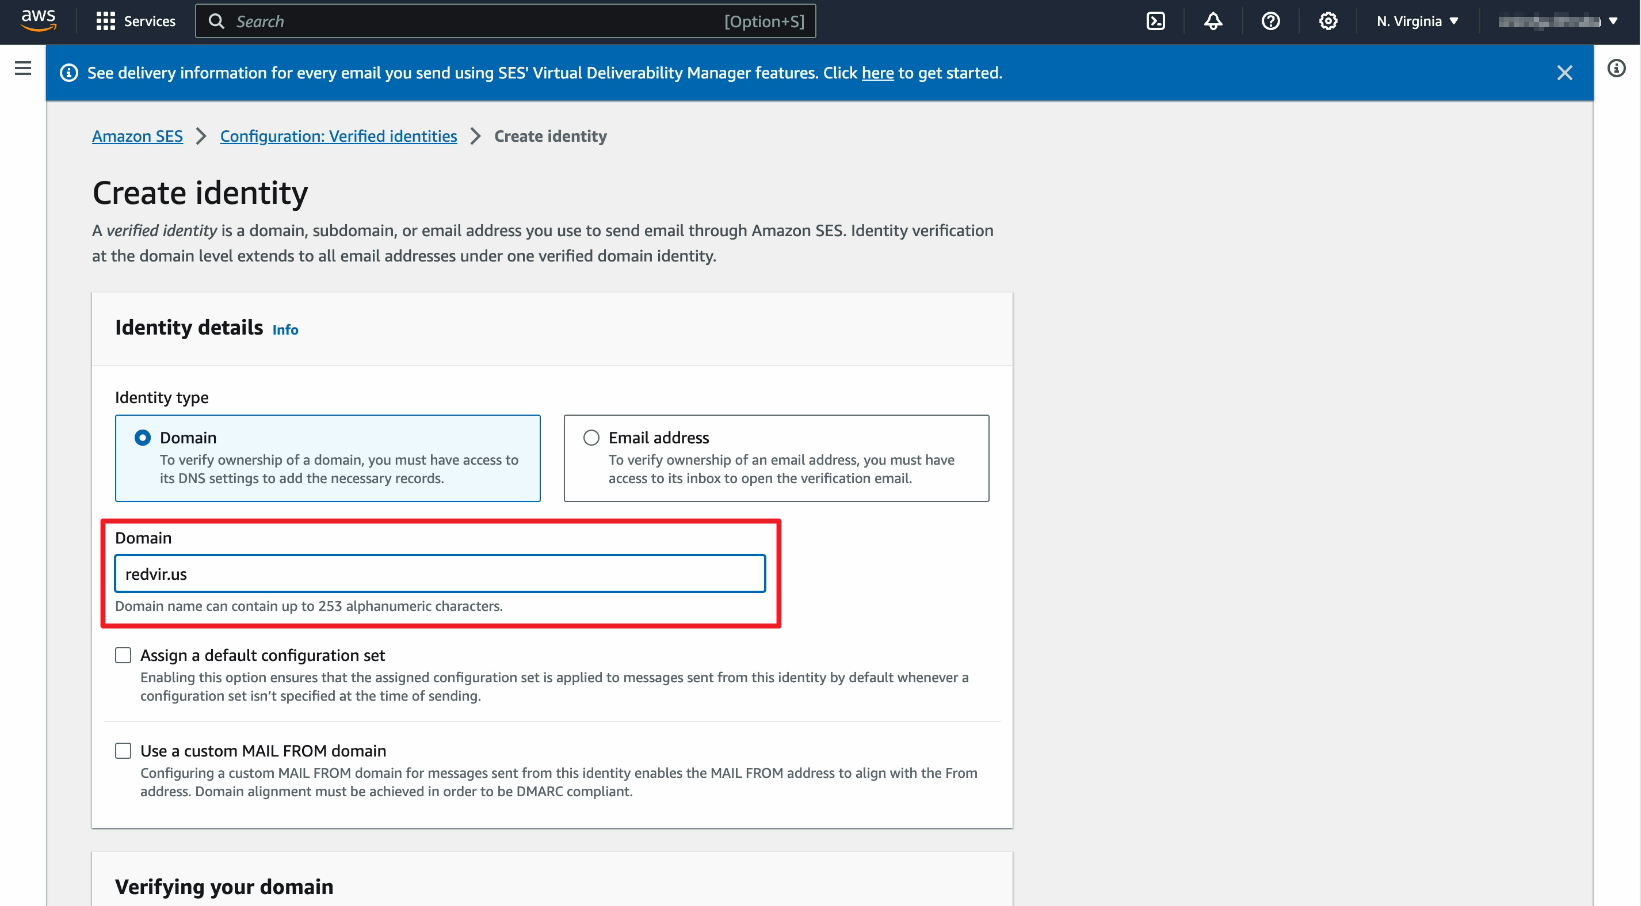1641x906 pixels.
Task: Open the N. Virginia region dropdown
Action: tap(1416, 21)
